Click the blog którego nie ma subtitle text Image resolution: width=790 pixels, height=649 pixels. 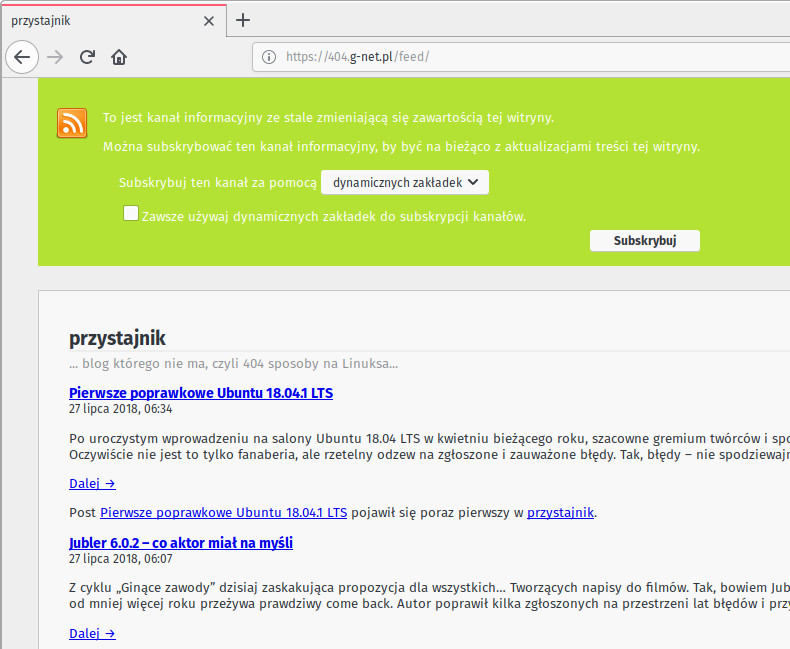pyautogui.click(x=233, y=364)
